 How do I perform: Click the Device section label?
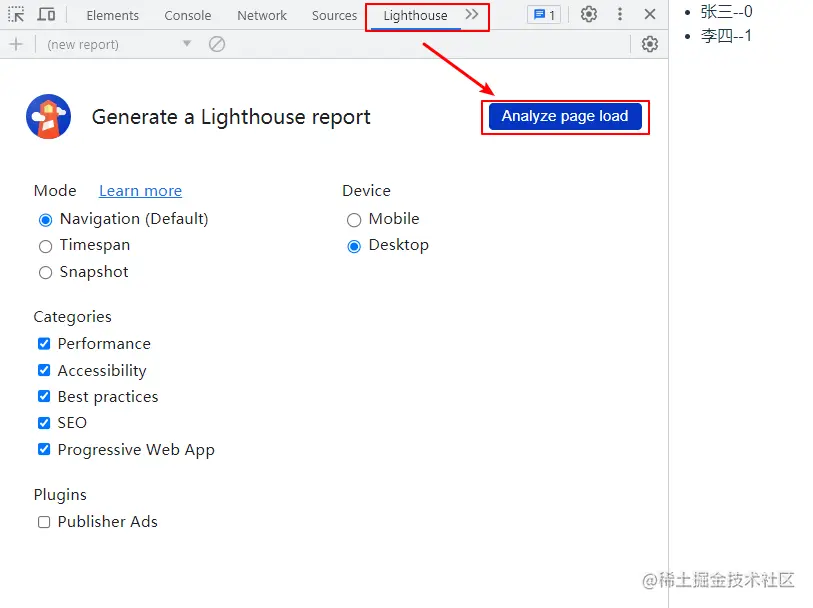(x=367, y=191)
